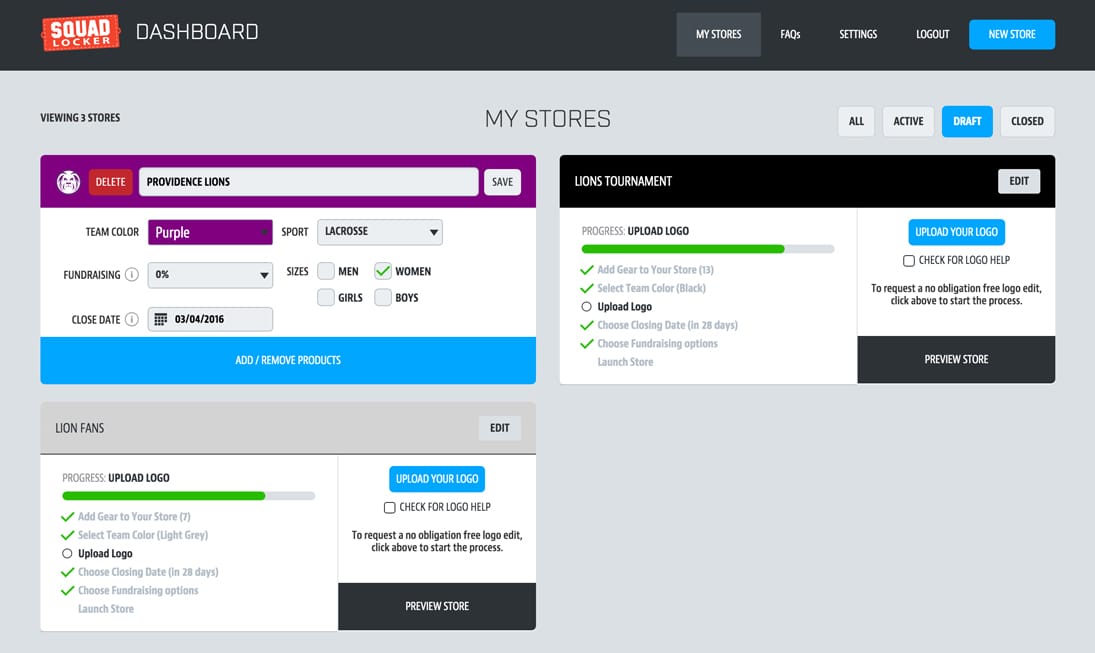The image size is (1095, 653).
Task: Log out via the Logout nav item
Action: [x=932, y=34]
